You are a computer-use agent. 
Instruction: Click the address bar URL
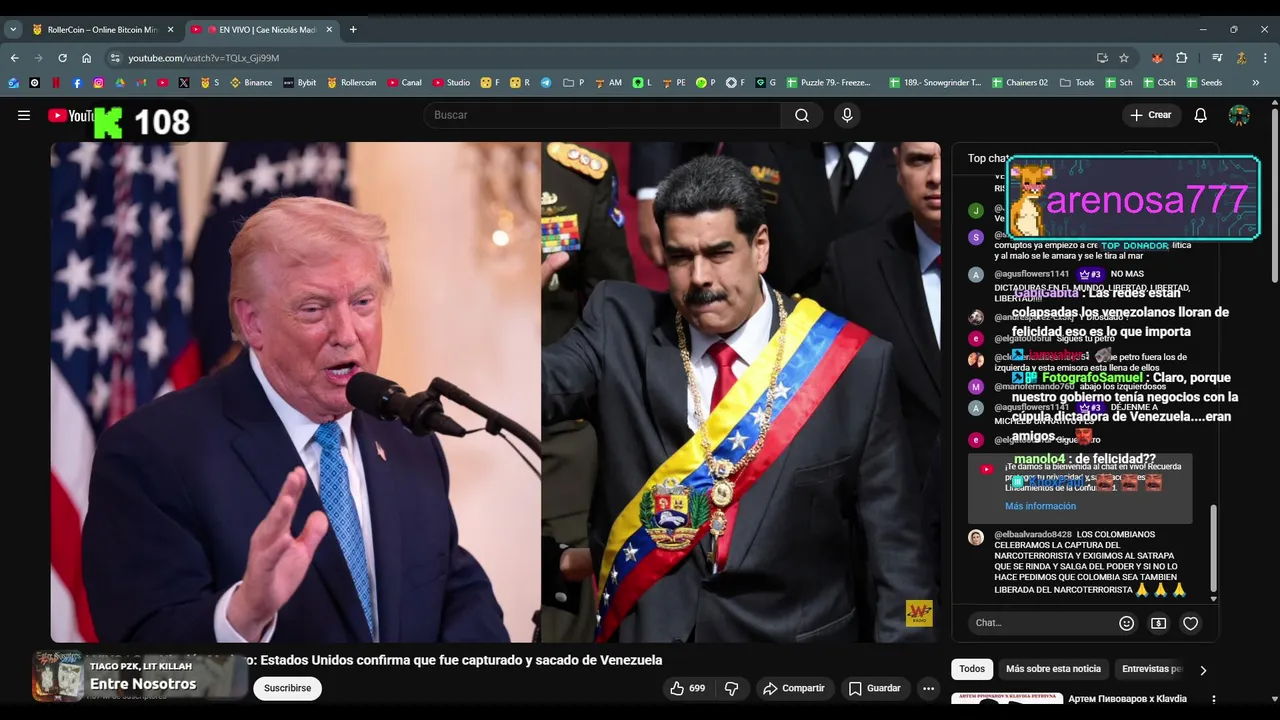(x=204, y=58)
